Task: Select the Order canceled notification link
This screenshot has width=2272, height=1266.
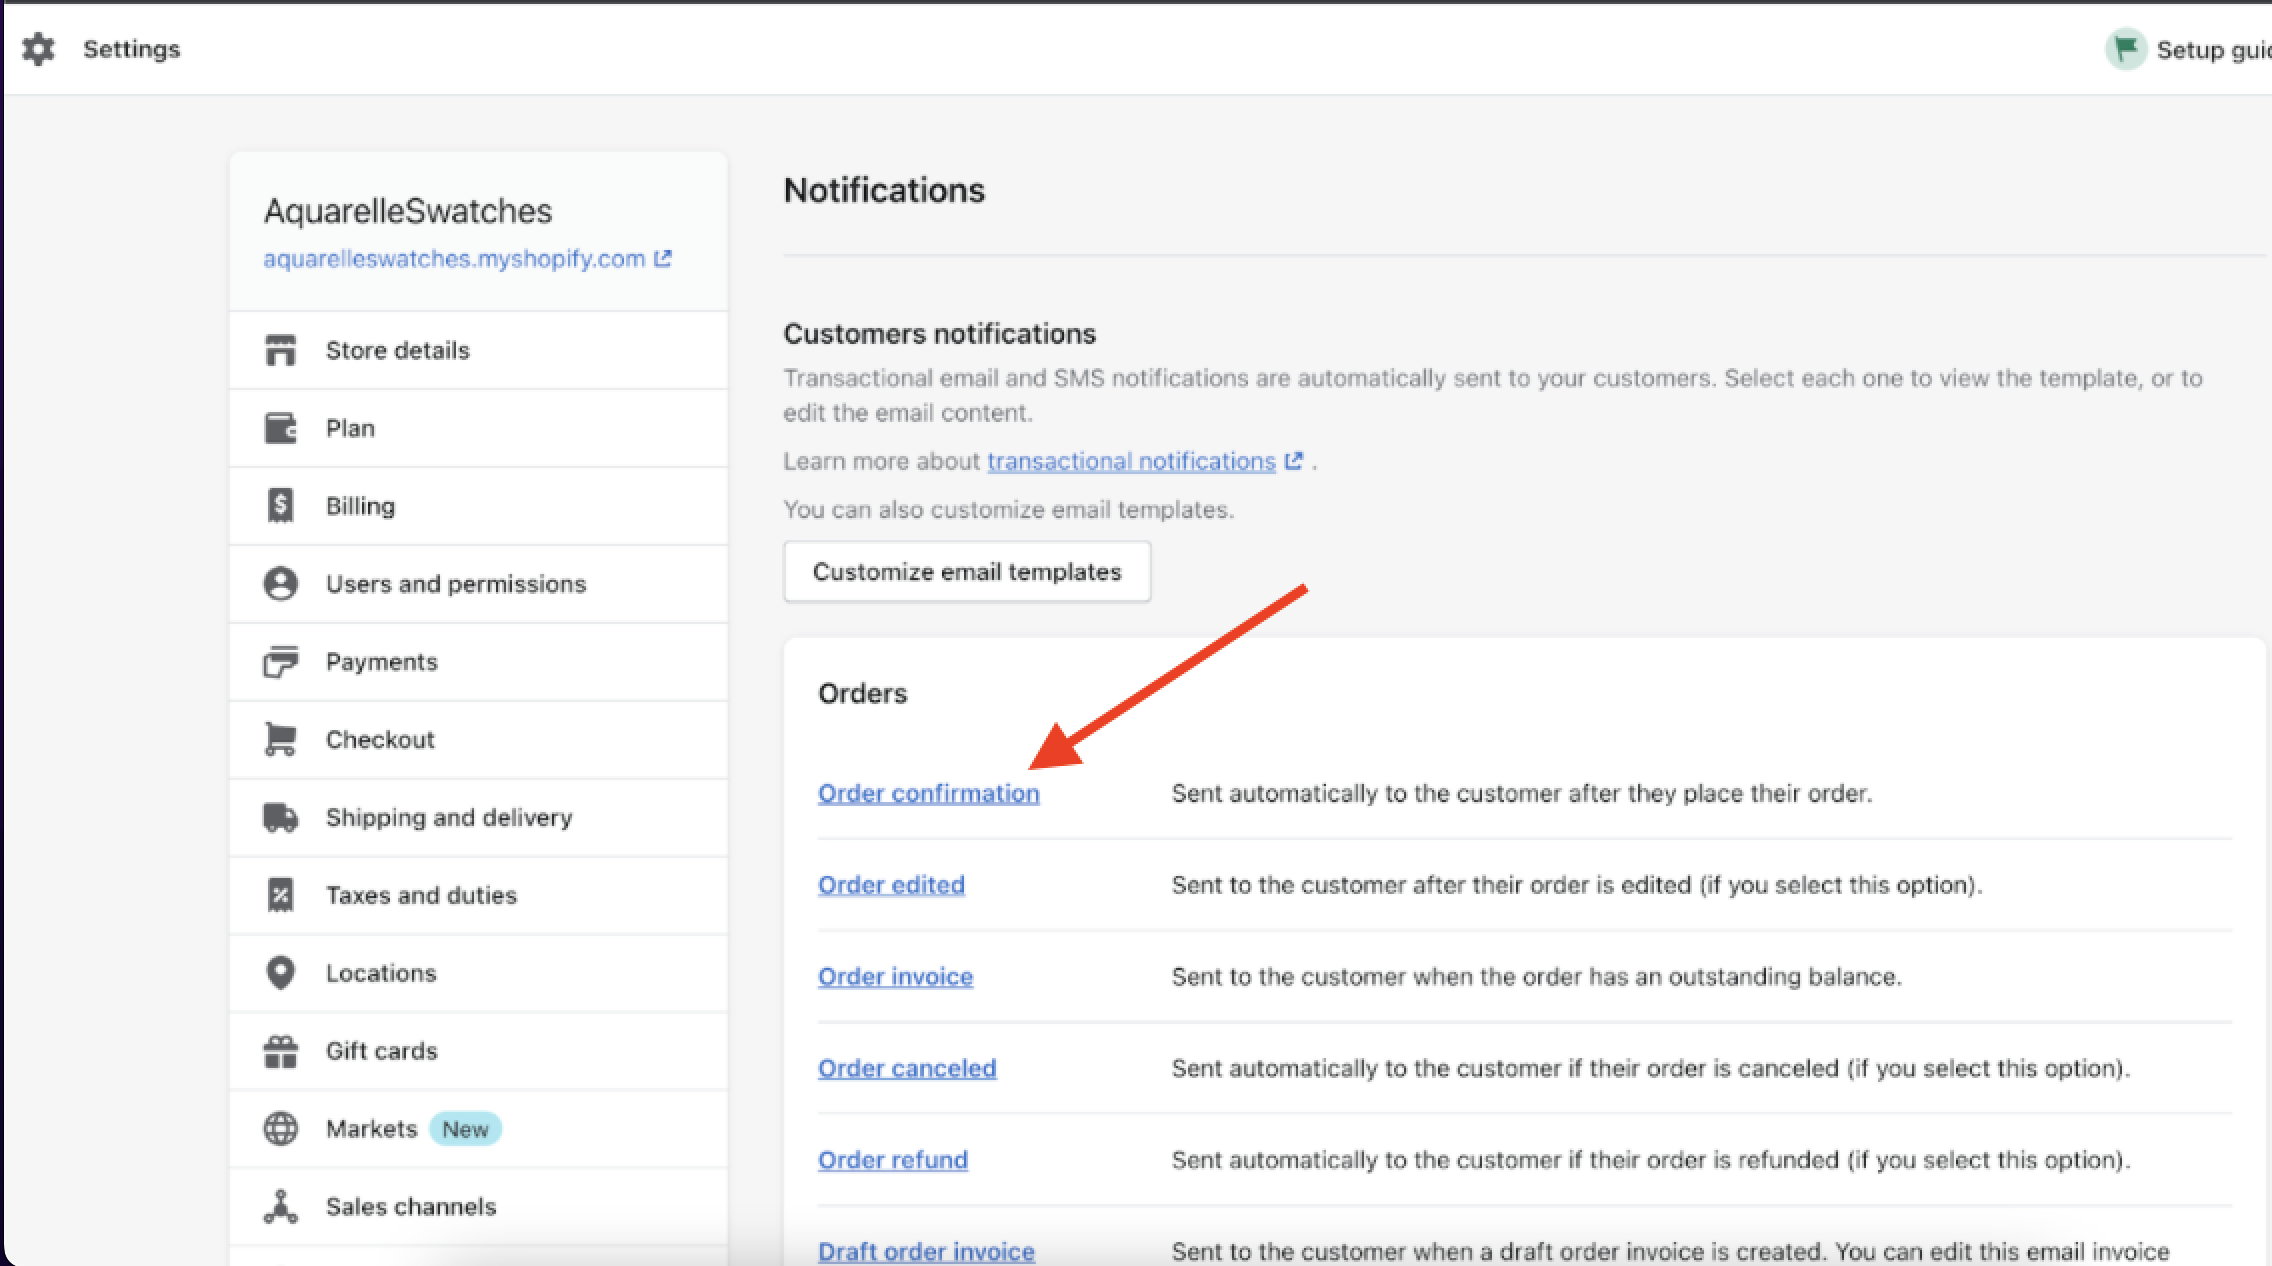Action: pos(906,1068)
